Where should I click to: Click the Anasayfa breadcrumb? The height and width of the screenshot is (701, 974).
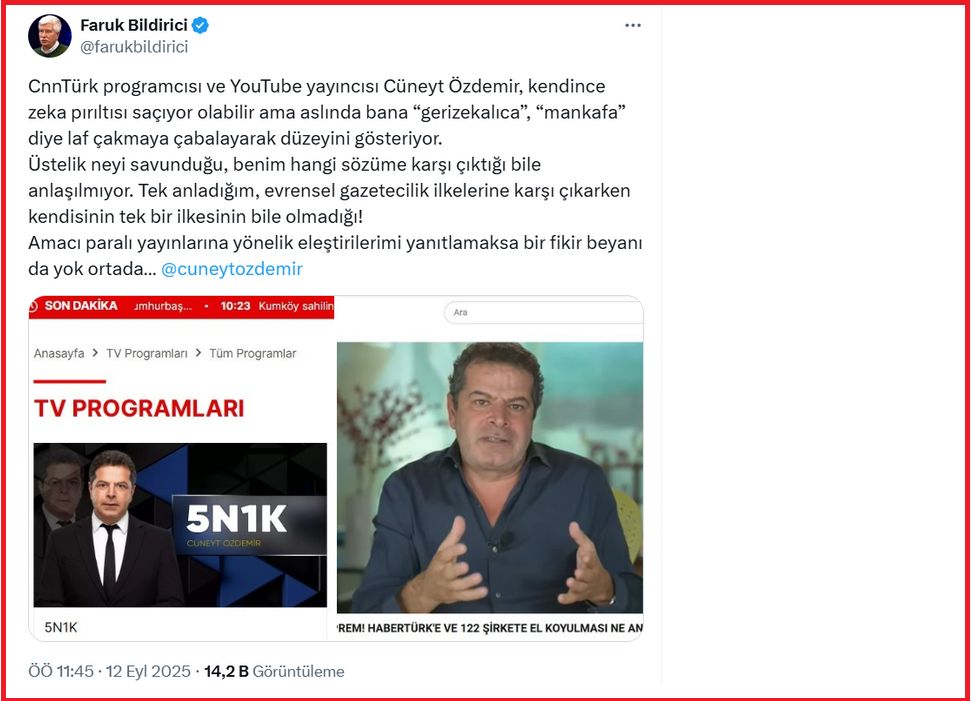click(59, 353)
